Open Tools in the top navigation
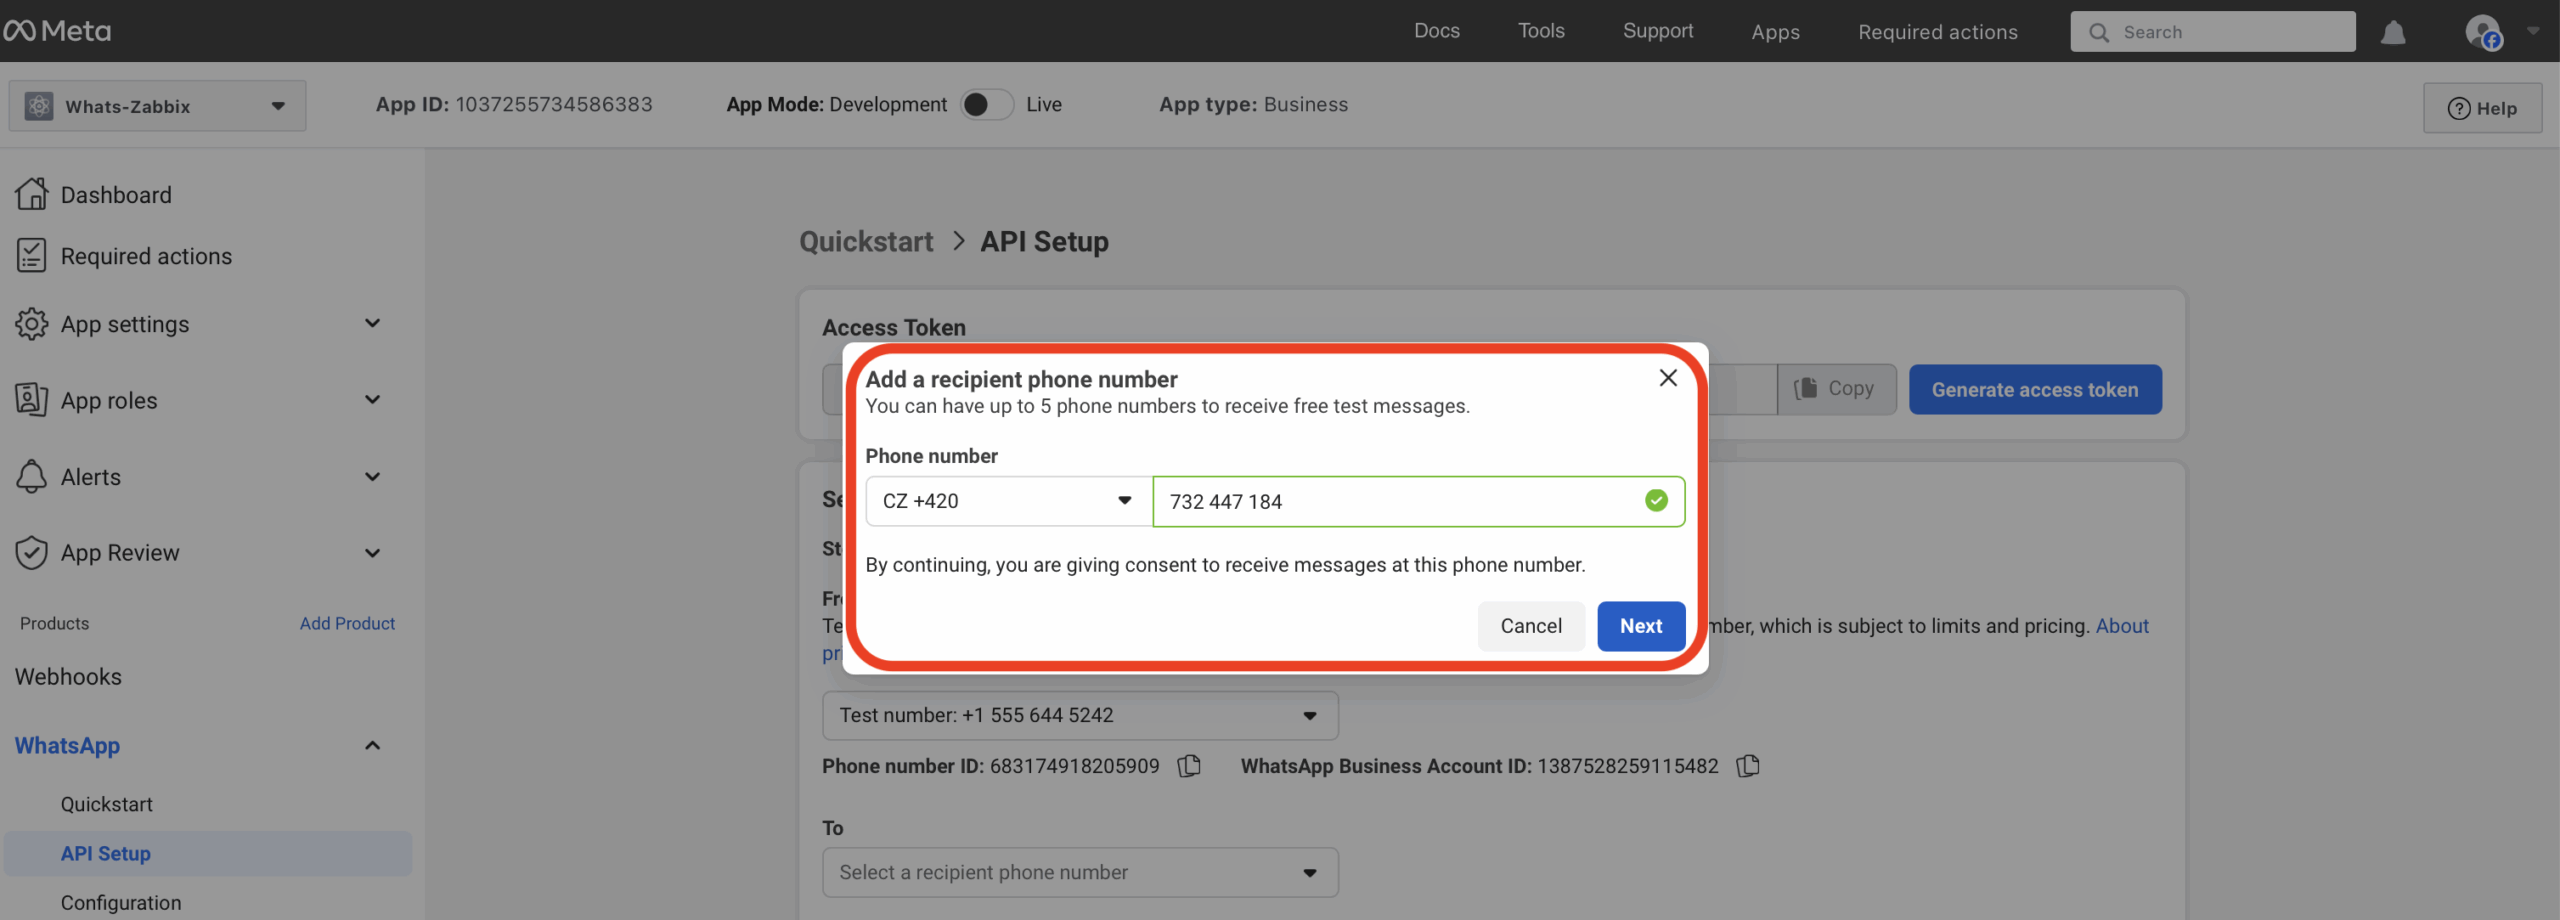This screenshot has height=920, width=2560. [x=1541, y=31]
